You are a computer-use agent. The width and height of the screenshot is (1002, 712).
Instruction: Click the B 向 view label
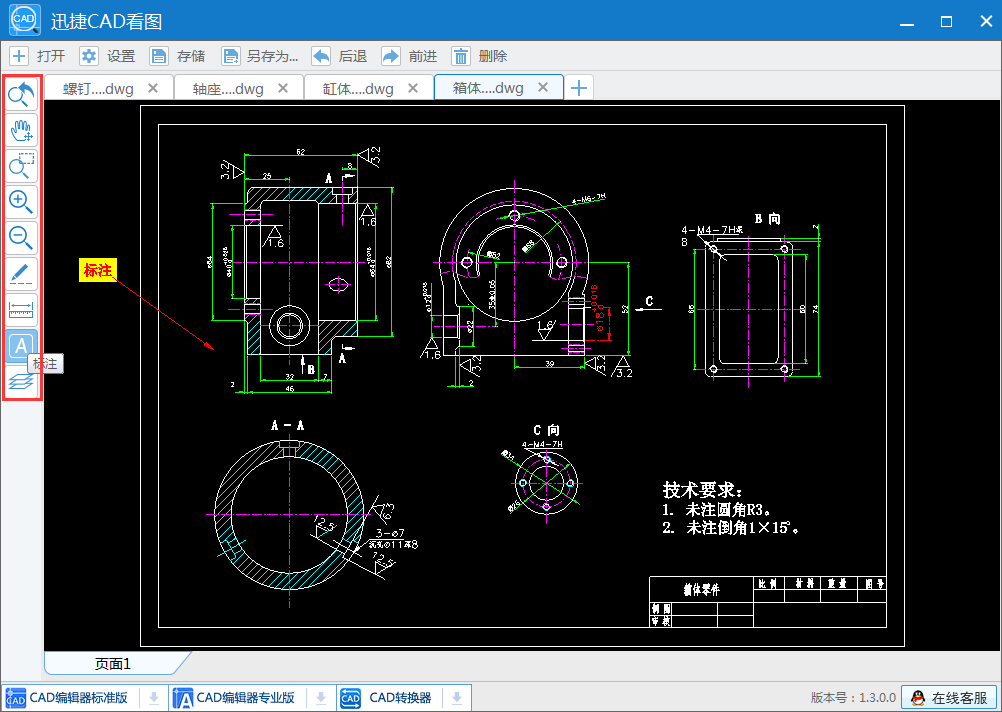767,219
